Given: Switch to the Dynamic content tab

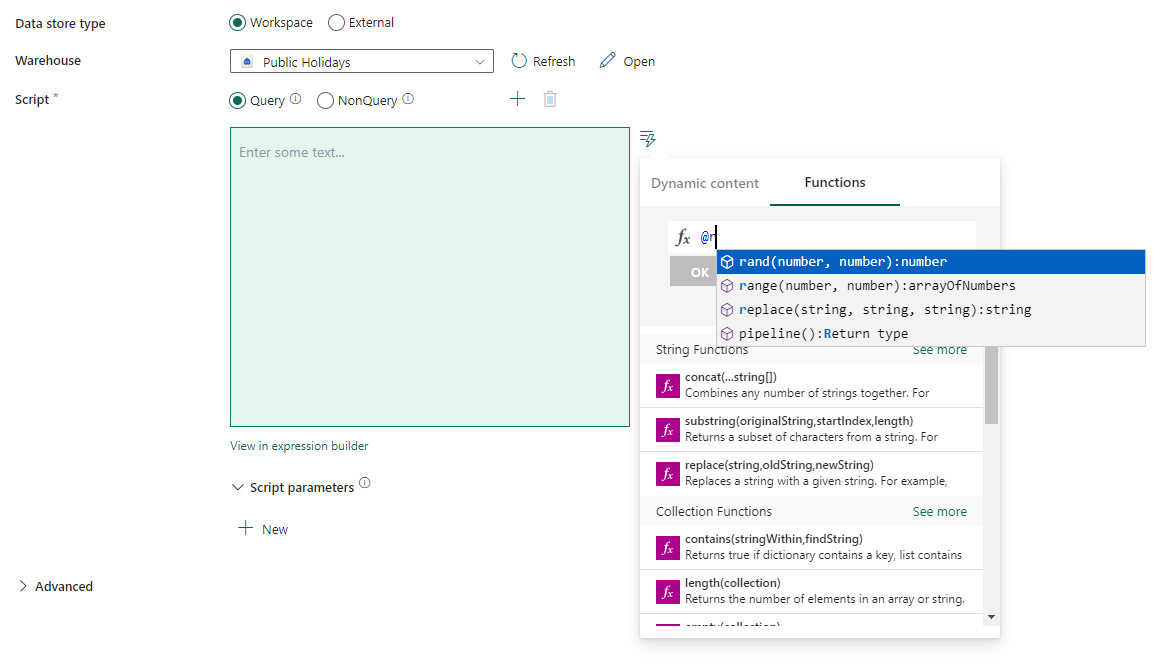Looking at the screenshot, I should click(704, 182).
